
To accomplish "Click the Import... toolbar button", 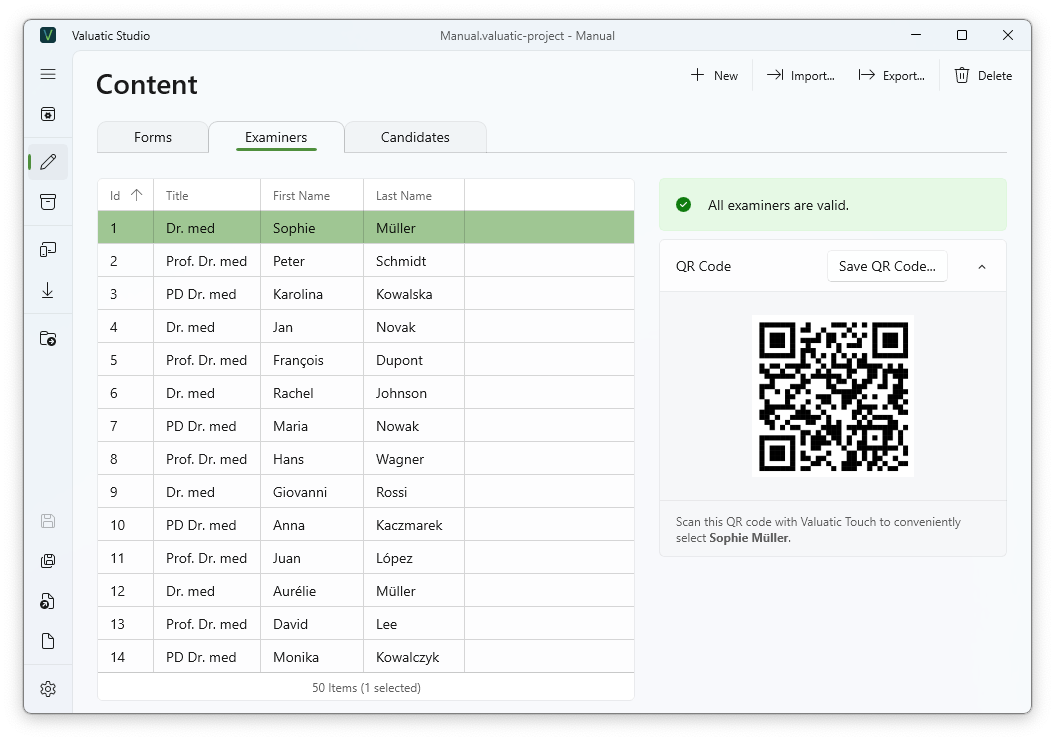I will coord(801,75).
